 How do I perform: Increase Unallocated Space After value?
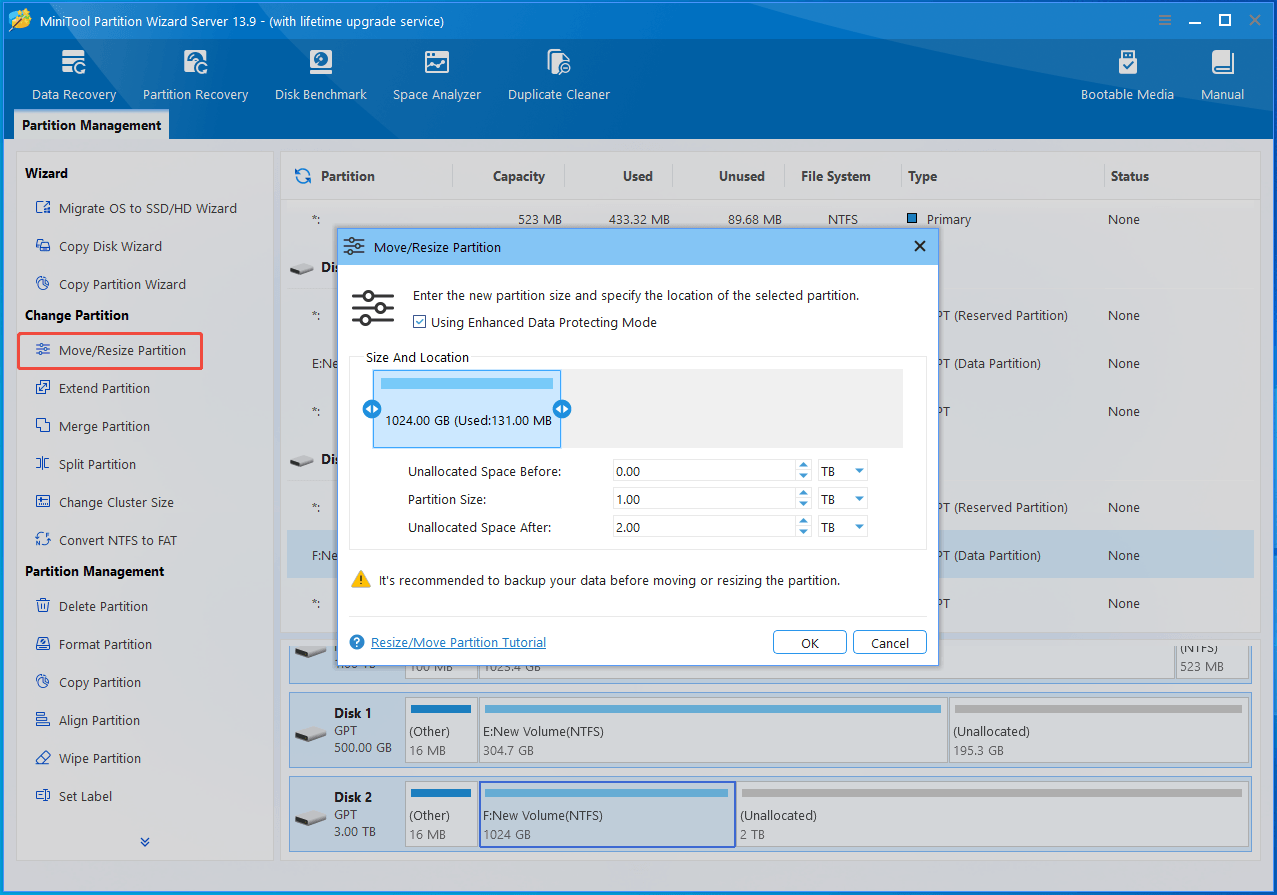(x=803, y=522)
